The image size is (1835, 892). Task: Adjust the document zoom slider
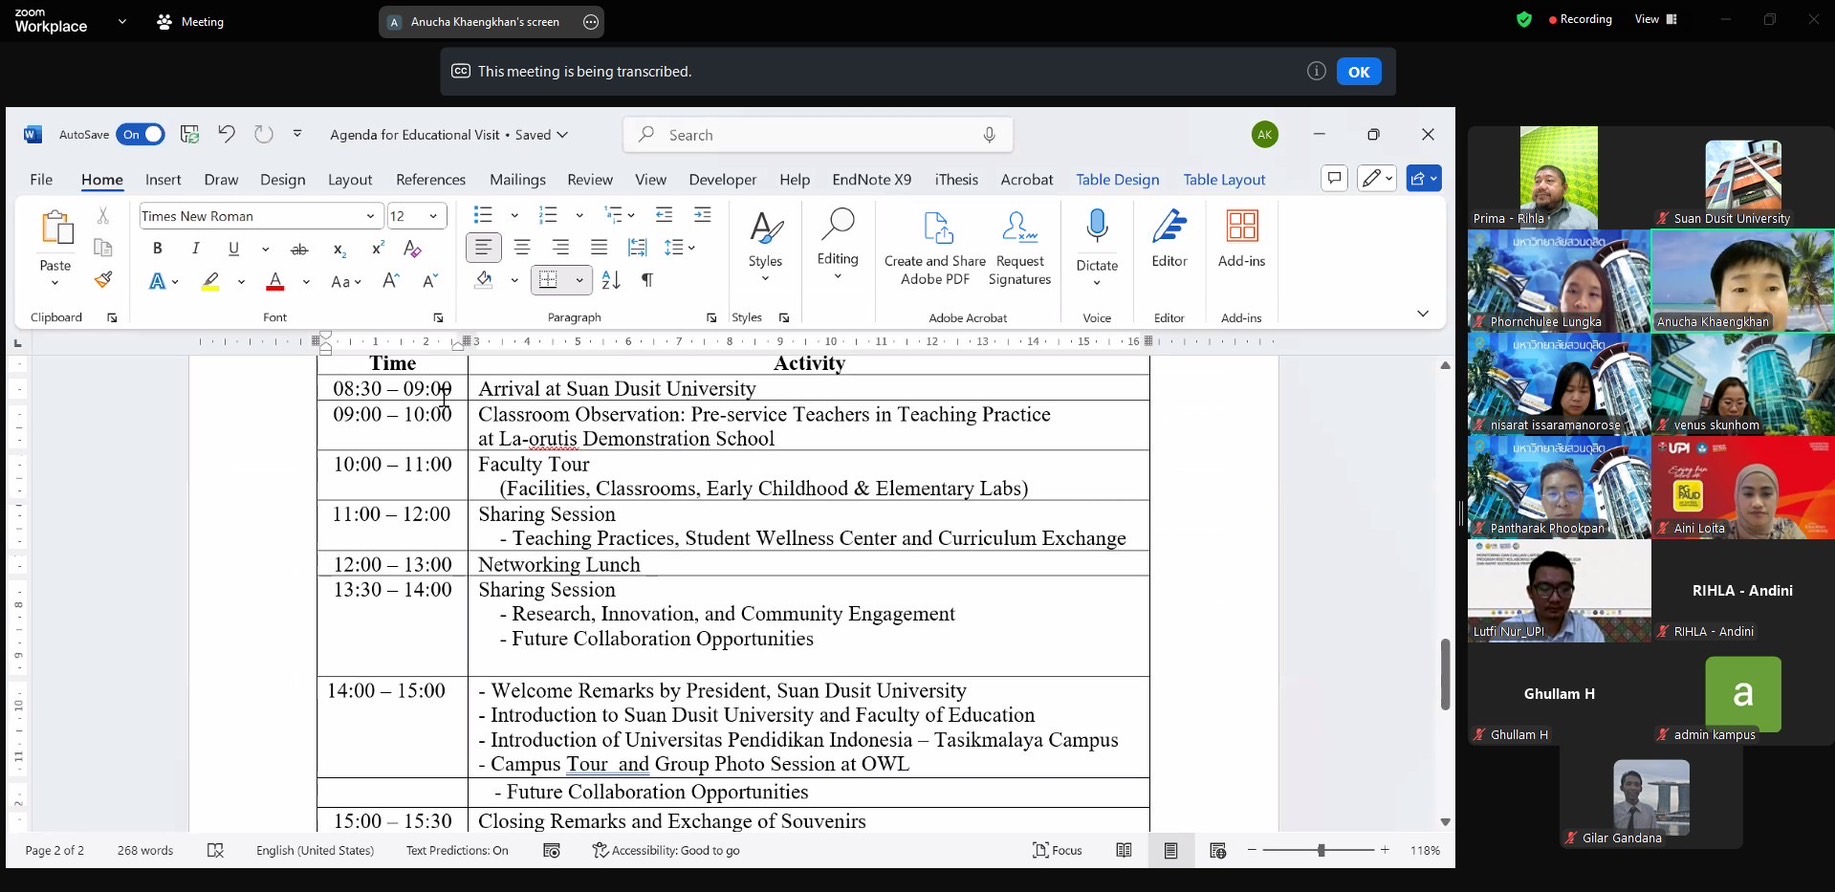[1321, 850]
